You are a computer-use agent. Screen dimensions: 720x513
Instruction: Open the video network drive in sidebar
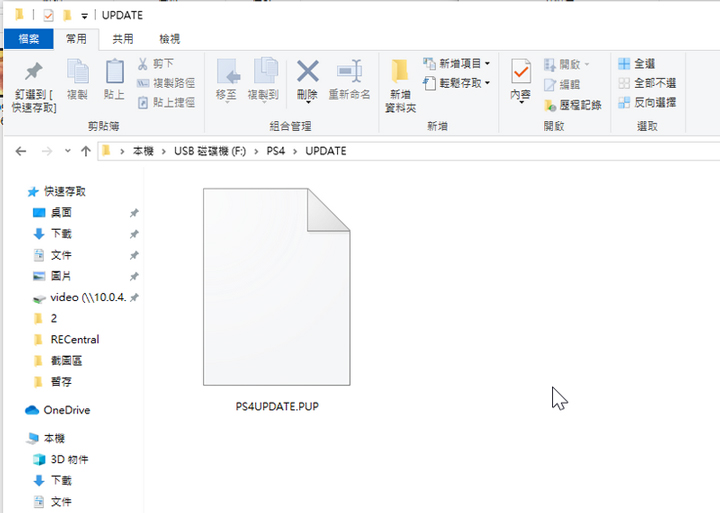pyautogui.click(x=88, y=298)
